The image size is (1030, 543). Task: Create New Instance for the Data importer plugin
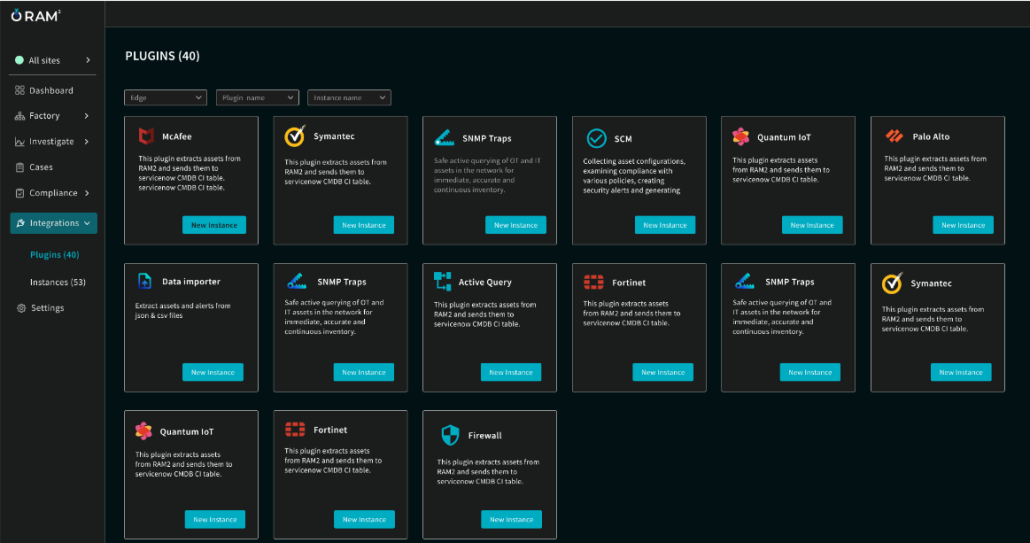tap(213, 372)
